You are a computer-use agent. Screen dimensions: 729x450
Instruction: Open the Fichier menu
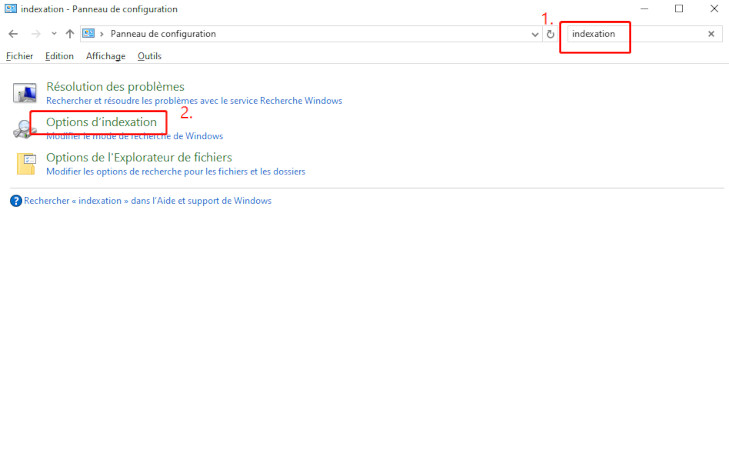[20, 56]
